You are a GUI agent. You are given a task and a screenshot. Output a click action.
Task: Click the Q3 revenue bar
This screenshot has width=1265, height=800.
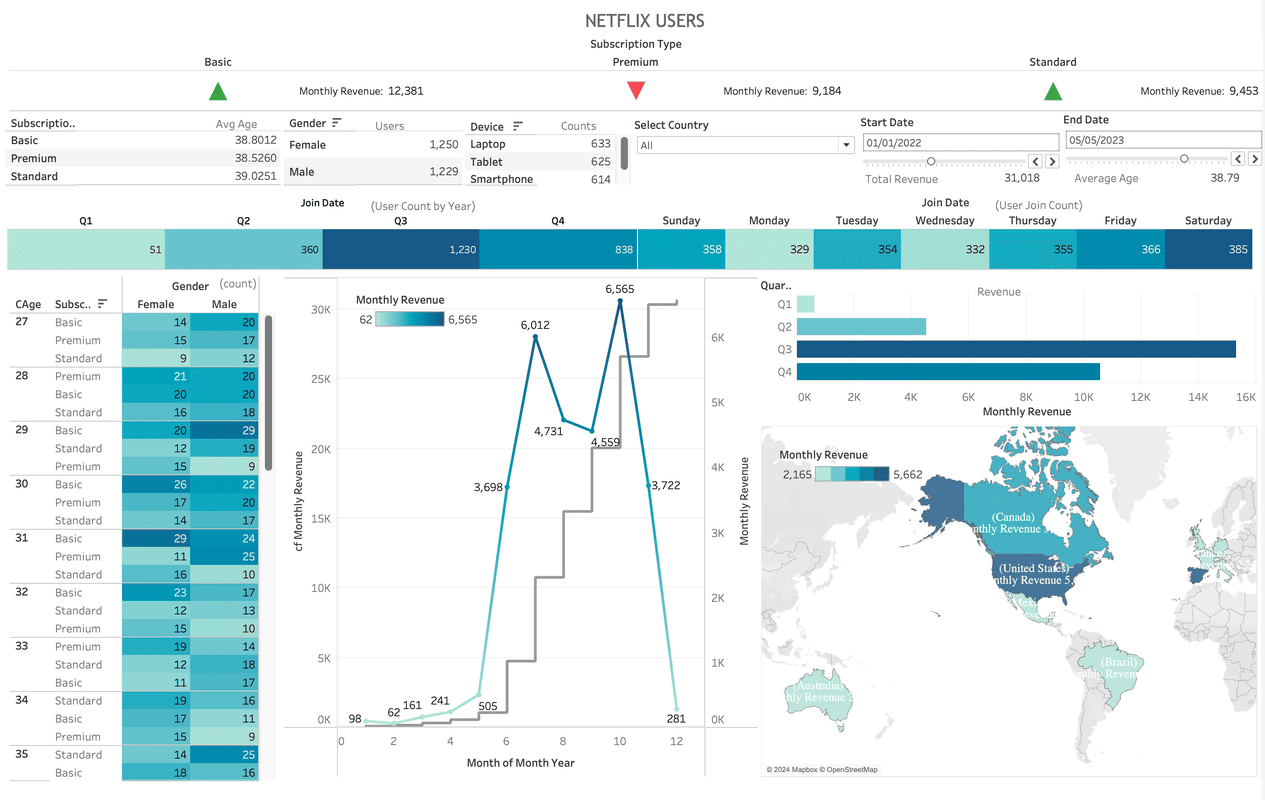tap(1016, 349)
